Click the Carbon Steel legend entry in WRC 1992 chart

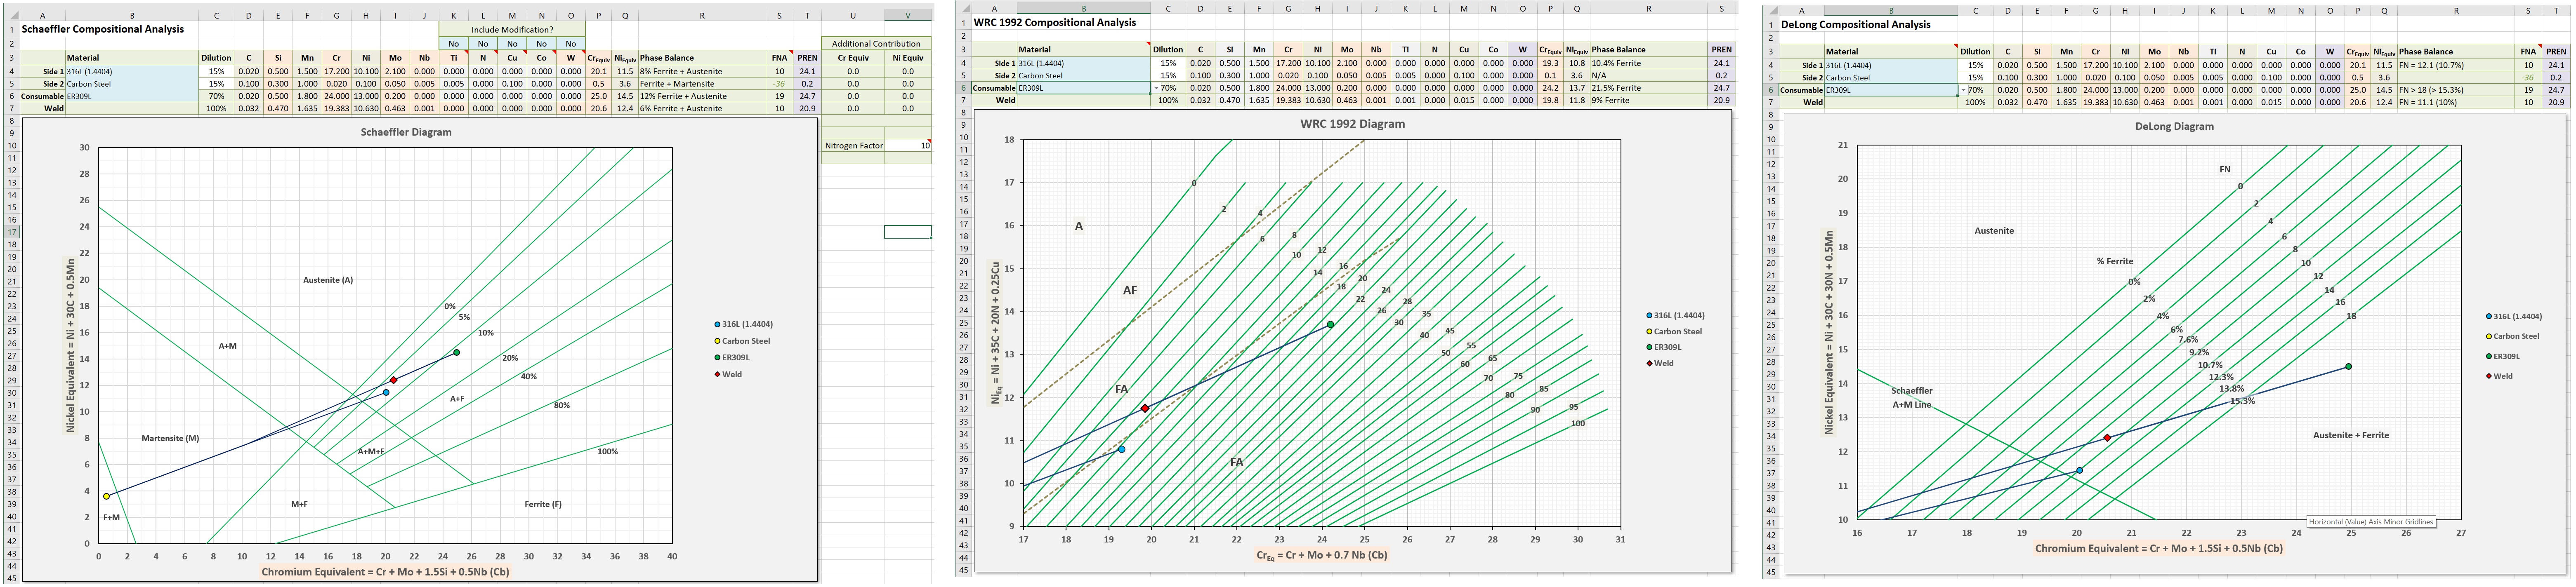point(1674,331)
